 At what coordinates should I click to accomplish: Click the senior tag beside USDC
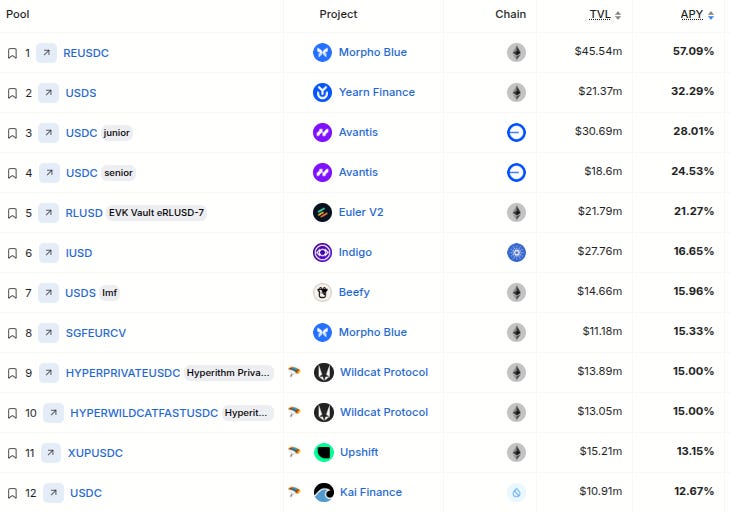(118, 173)
